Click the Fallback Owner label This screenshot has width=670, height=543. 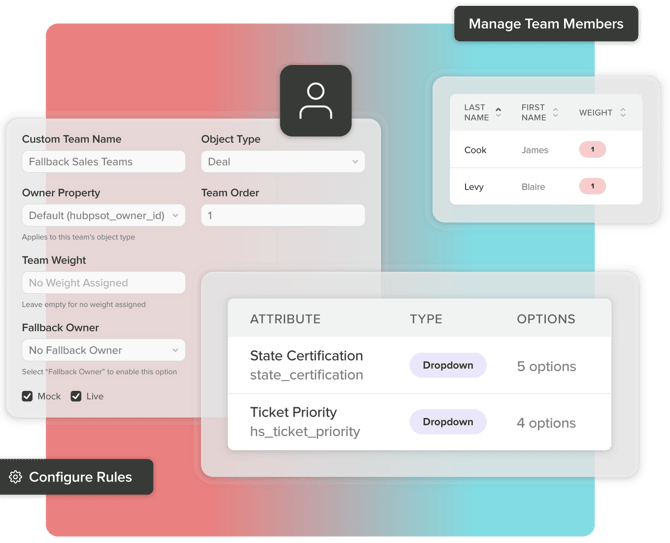[x=60, y=328]
